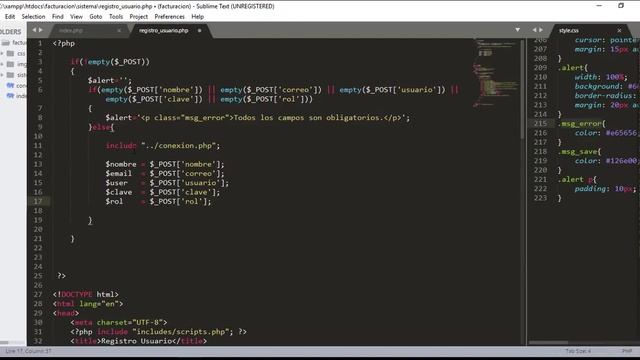Click the ".msg_save{" selector in style.css
This screenshot has width=640, height=360.
click(580, 151)
